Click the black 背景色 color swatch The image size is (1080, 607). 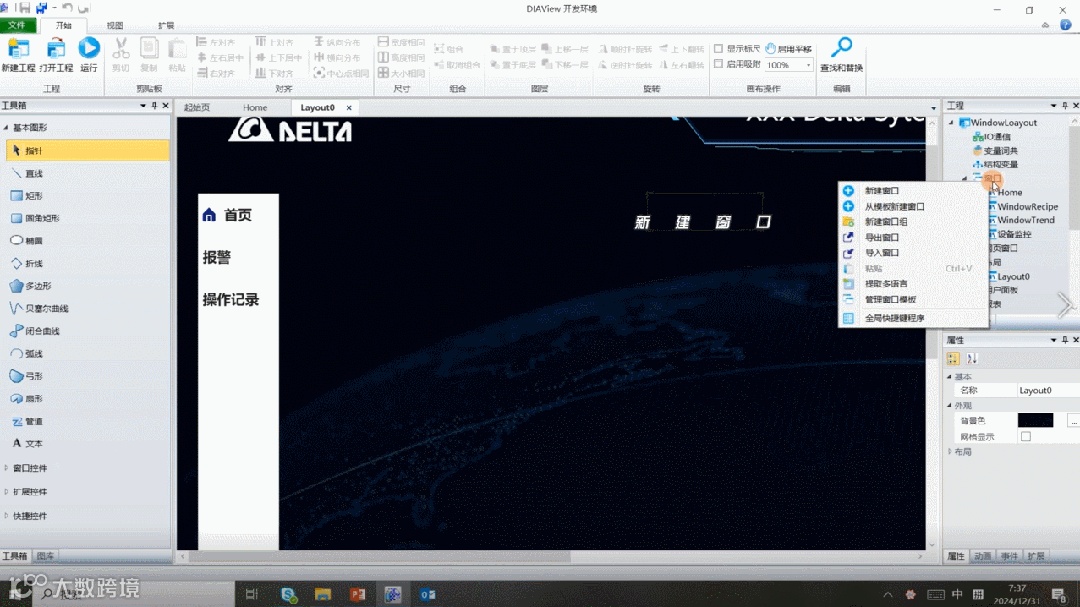pos(1035,420)
